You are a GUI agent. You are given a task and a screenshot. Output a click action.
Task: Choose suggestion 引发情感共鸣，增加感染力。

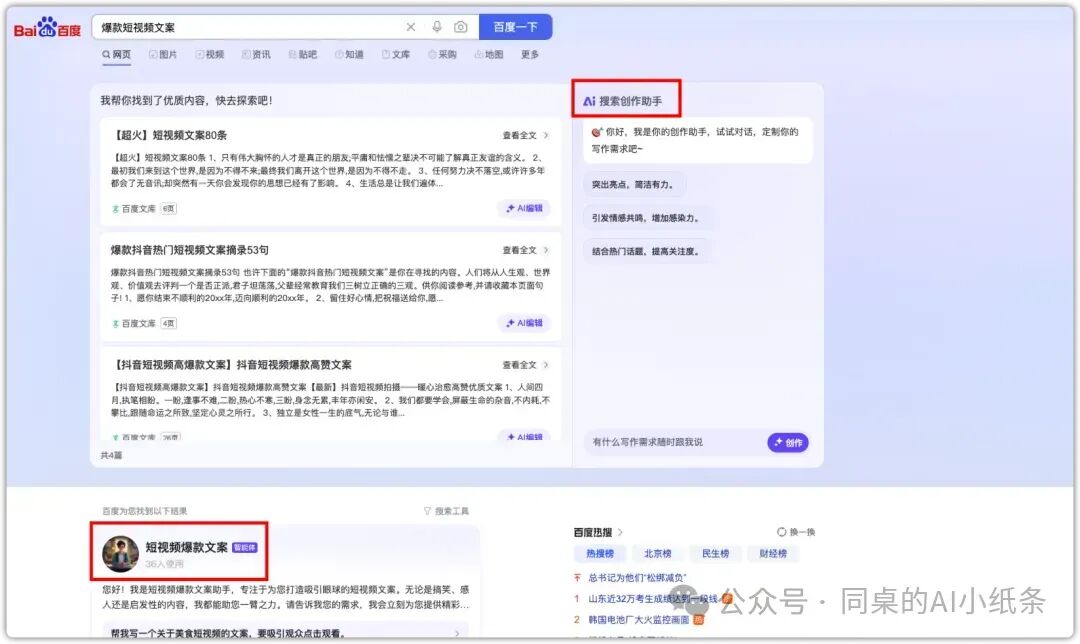(x=646, y=218)
